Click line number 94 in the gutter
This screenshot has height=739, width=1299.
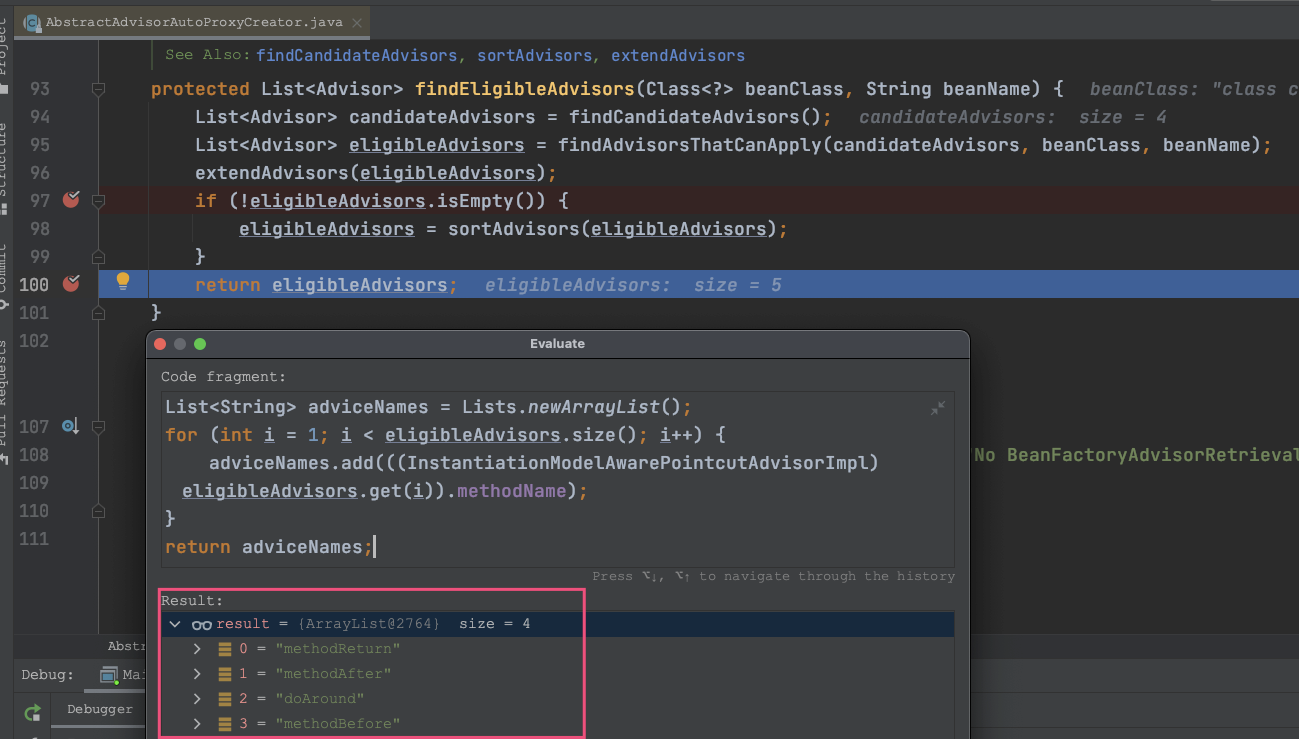40,117
